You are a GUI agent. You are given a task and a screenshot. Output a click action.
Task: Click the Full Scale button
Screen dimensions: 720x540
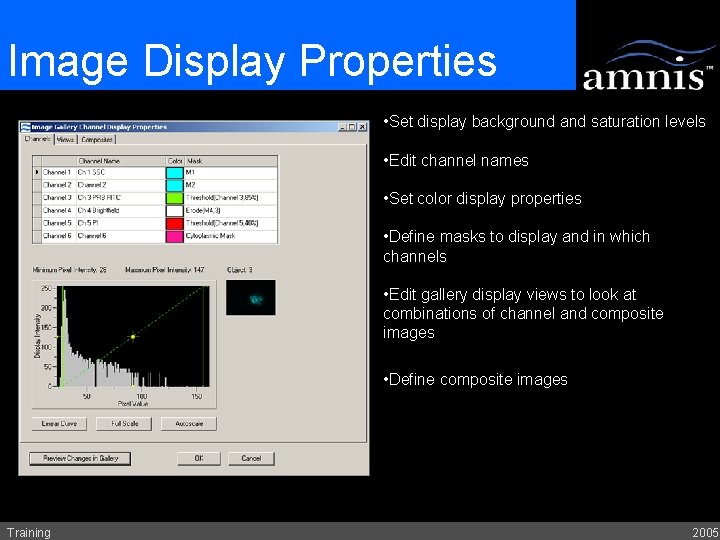pyautogui.click(x=124, y=423)
